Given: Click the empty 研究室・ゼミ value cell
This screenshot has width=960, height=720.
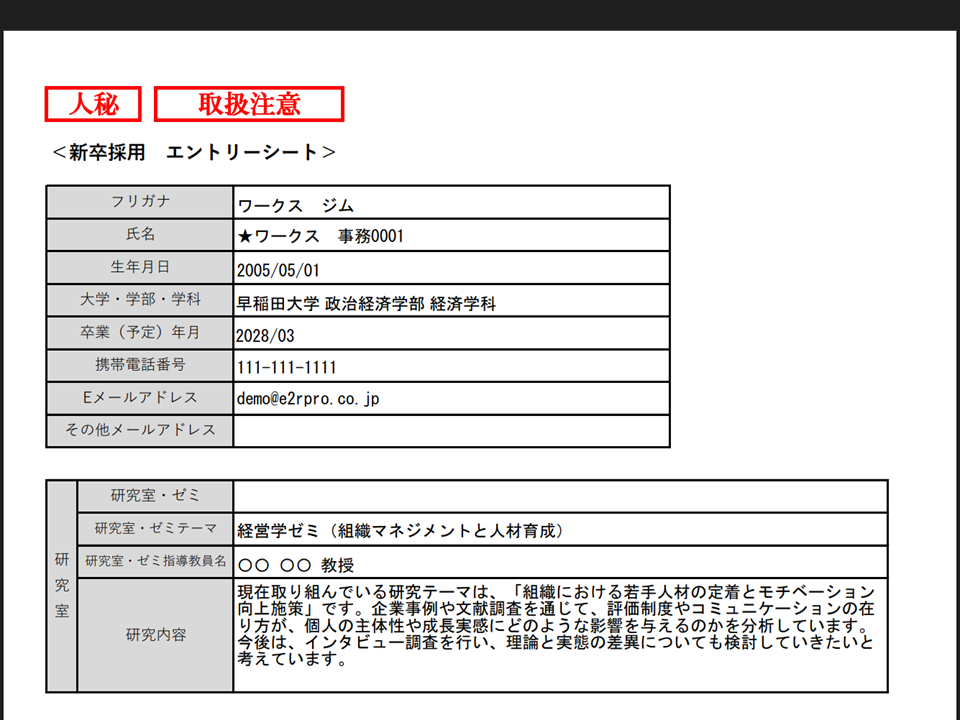Looking at the screenshot, I should (x=560, y=496).
